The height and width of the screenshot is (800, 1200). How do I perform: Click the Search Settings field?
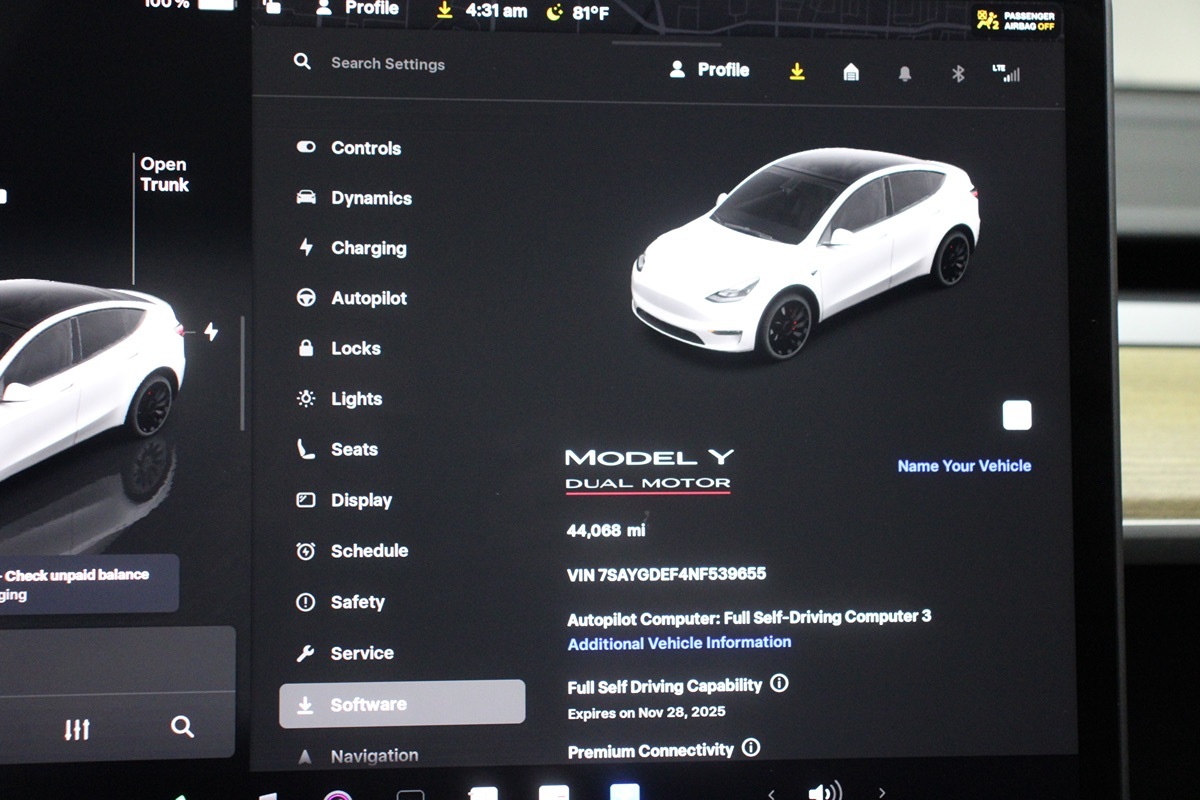tap(388, 64)
